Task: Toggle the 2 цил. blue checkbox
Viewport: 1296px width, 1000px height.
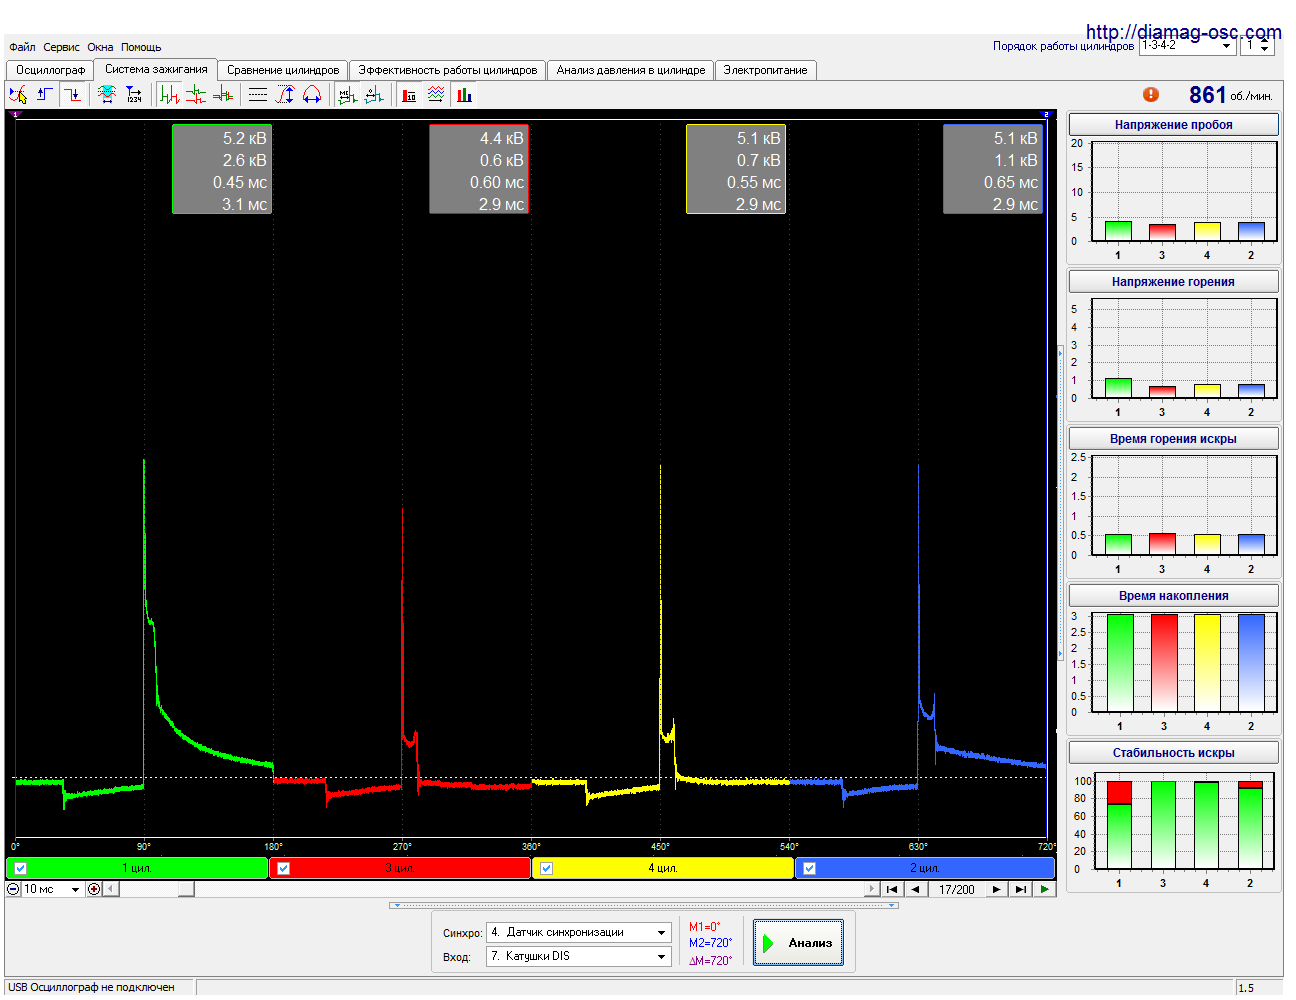Action: coord(809,868)
